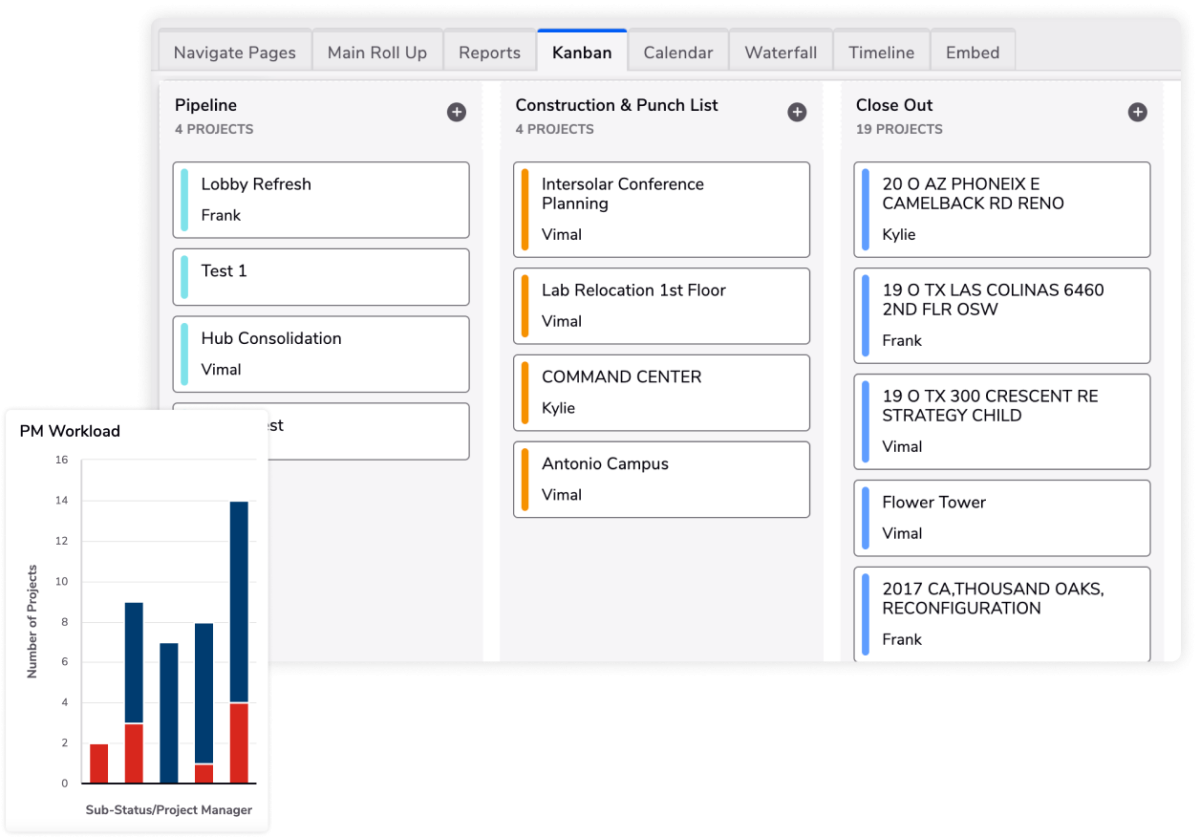Select the Timeline tab
This screenshot has width=1200, height=838.
coord(880,51)
